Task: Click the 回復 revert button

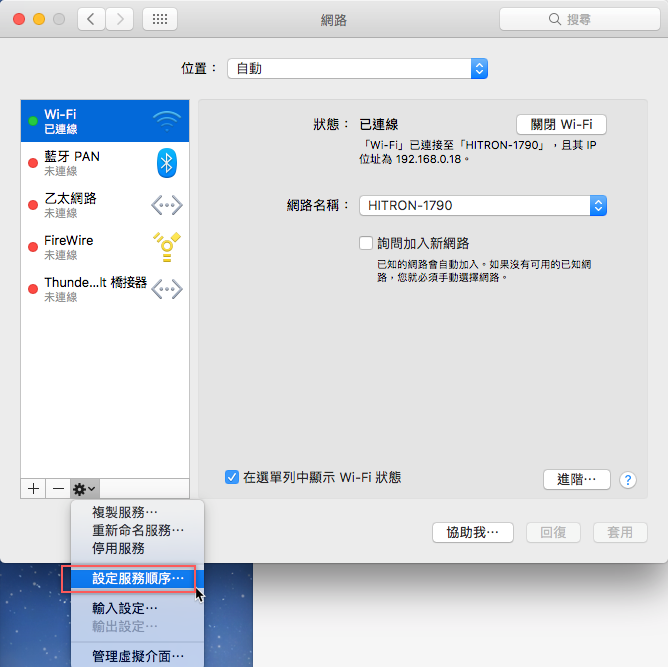Action: click(x=553, y=532)
